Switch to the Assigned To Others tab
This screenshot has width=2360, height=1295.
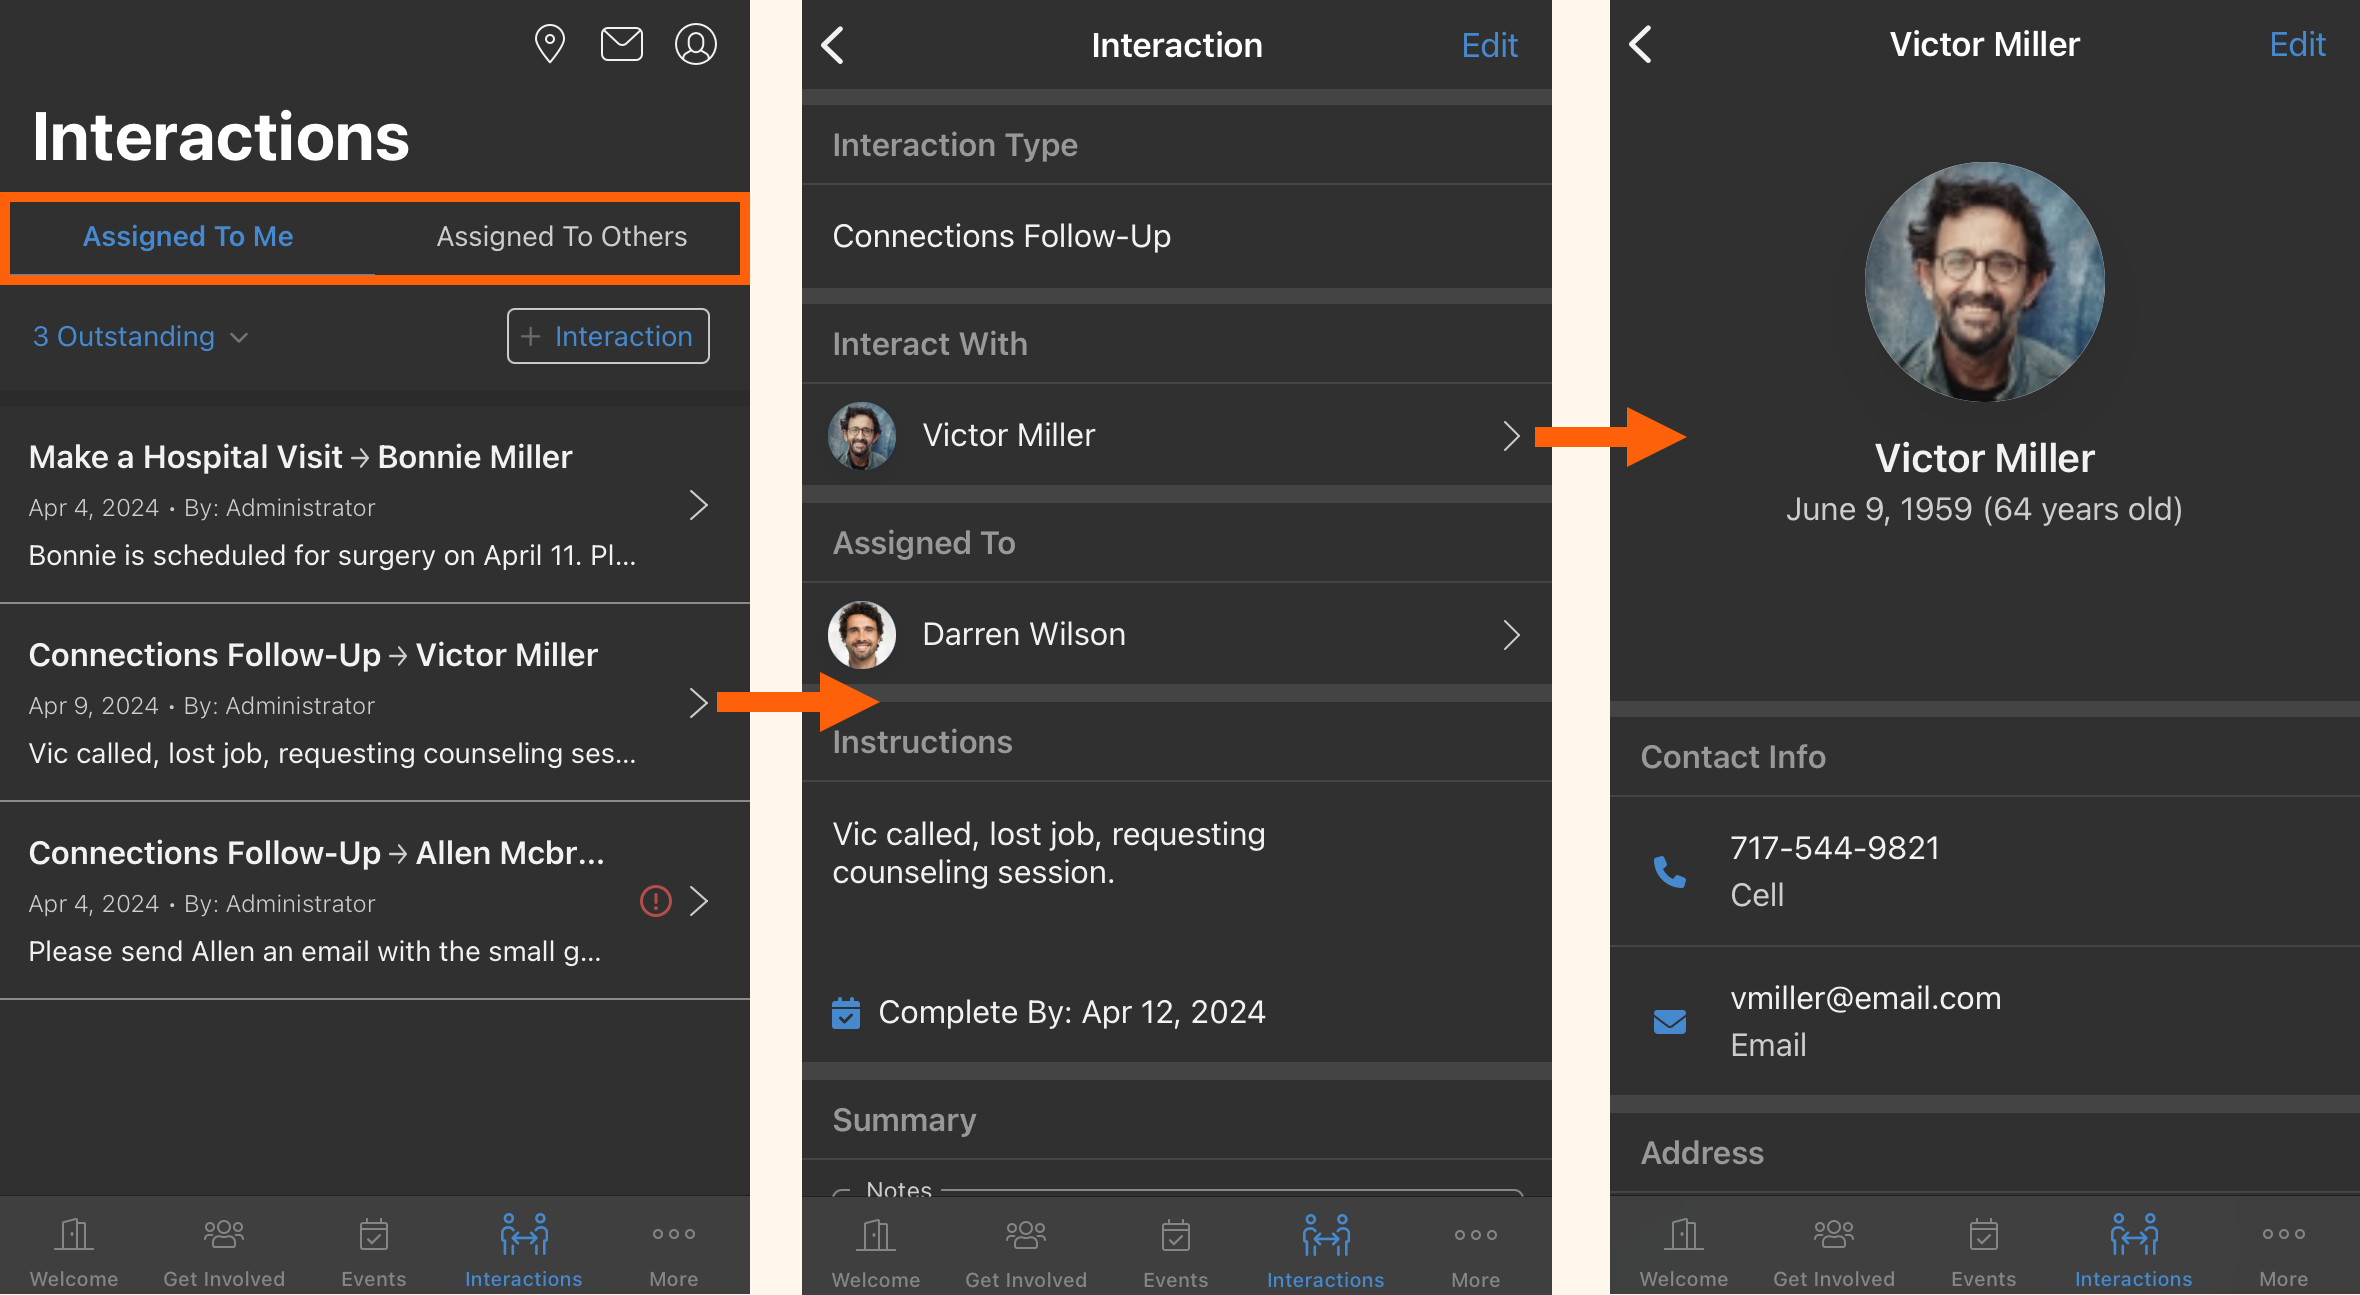[561, 237]
